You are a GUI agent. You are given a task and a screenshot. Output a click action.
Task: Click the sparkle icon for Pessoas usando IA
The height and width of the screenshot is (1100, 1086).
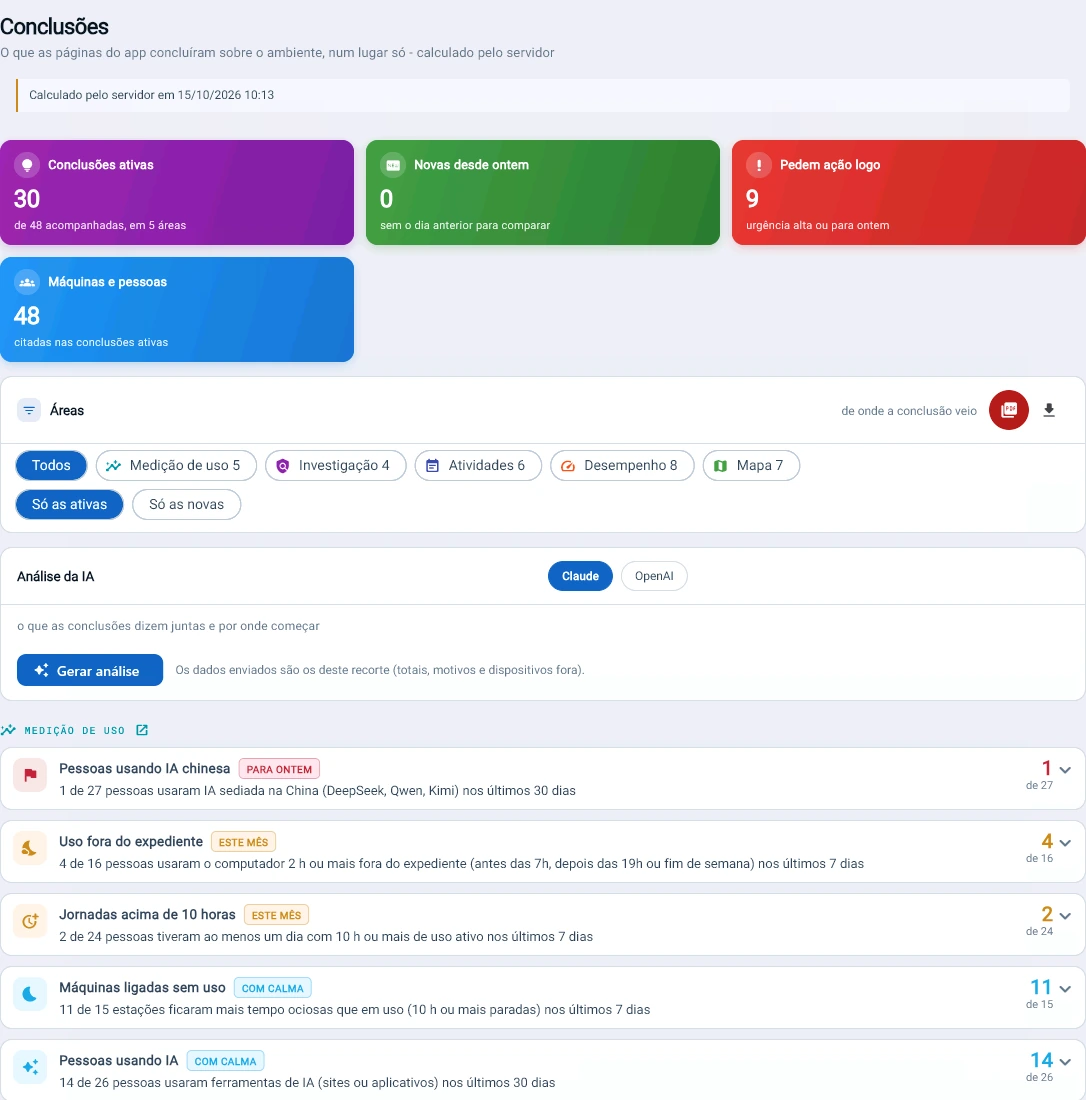click(x=30, y=1067)
